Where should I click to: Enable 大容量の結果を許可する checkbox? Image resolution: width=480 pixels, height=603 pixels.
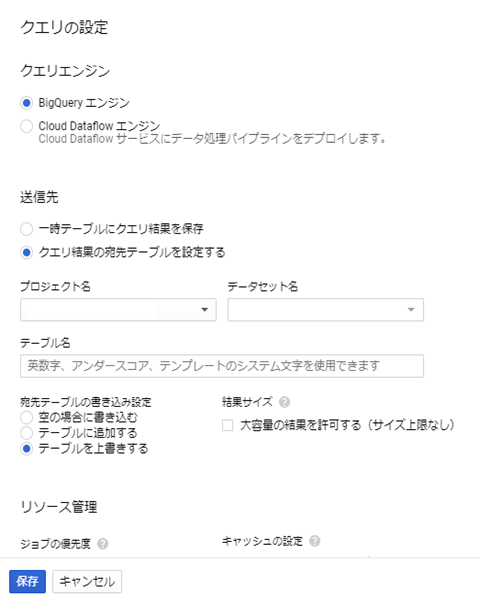point(227,425)
